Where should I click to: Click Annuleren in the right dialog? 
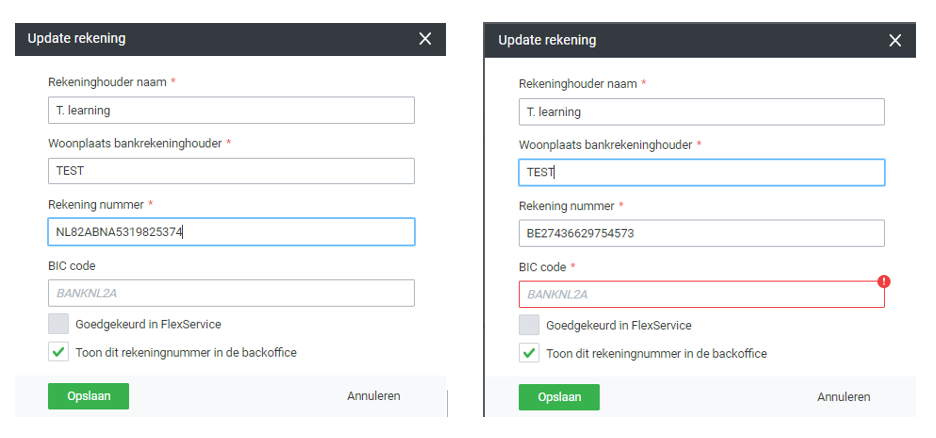coord(843,397)
